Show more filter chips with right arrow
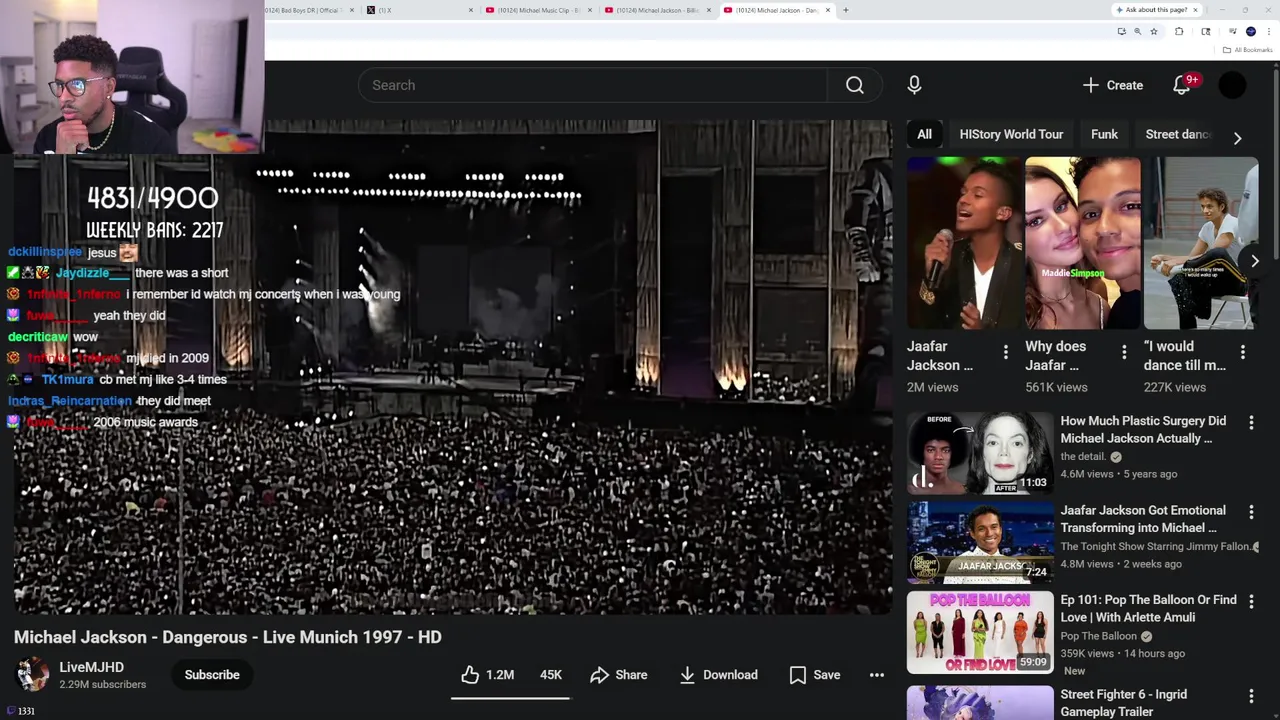This screenshot has width=1280, height=720. [x=1237, y=138]
